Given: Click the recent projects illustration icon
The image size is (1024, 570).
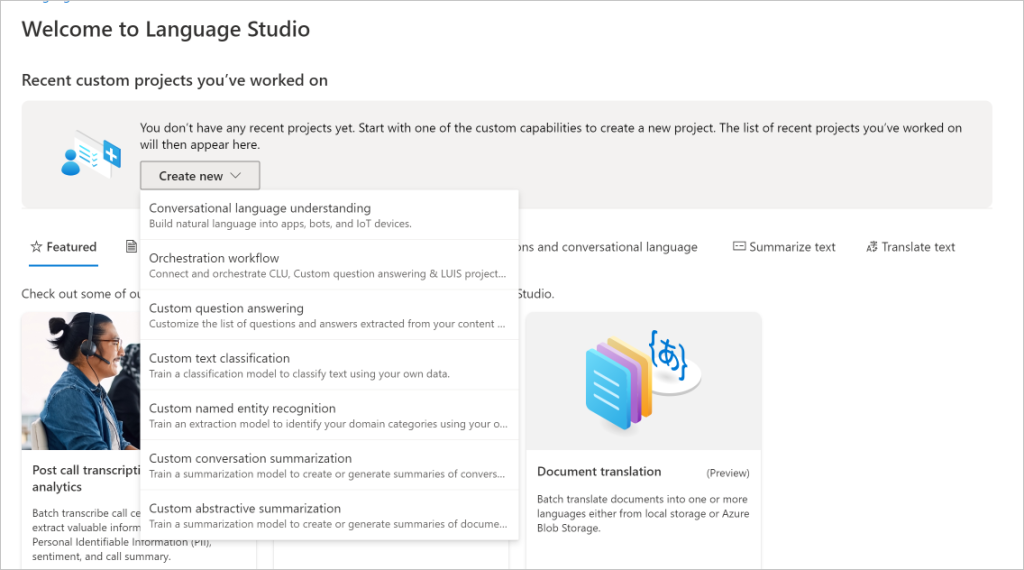Looking at the screenshot, I should click(91, 155).
